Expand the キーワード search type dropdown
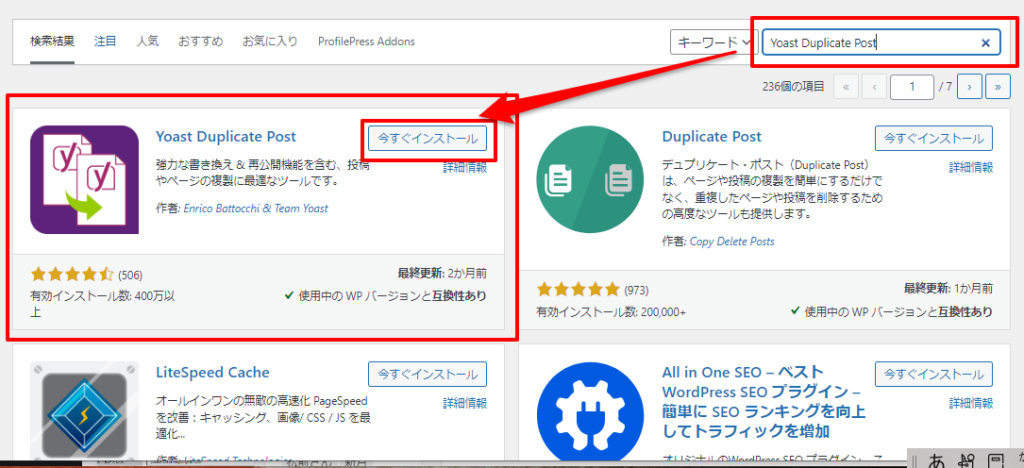The image size is (1024, 468). click(x=714, y=42)
